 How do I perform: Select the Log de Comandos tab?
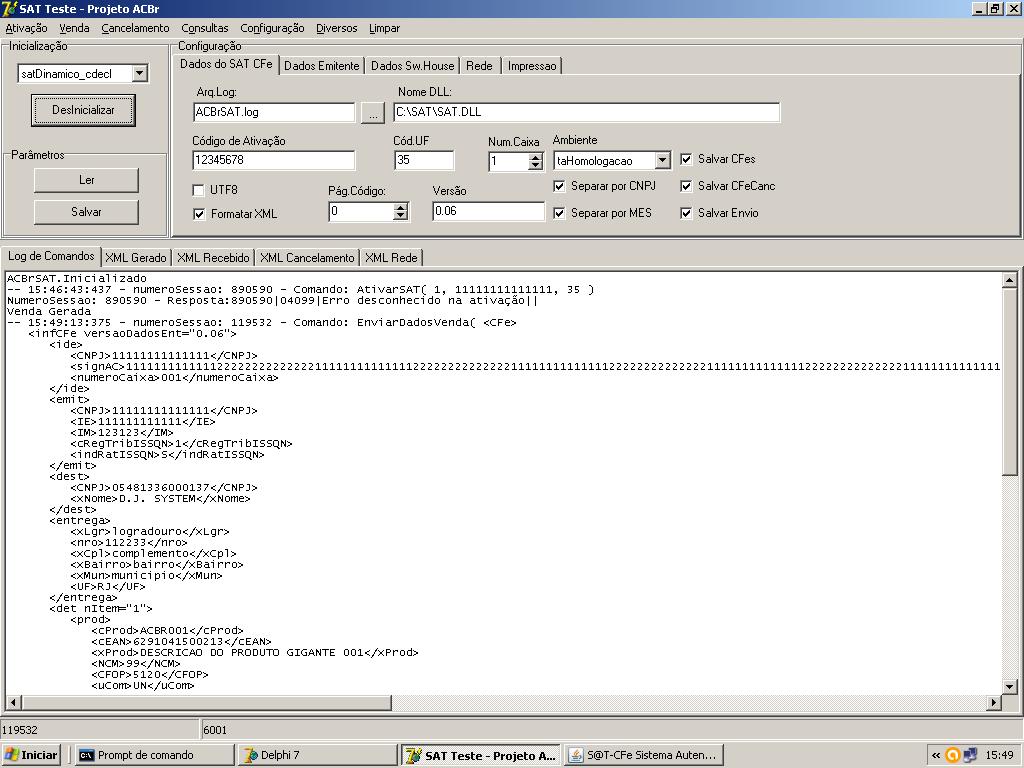tap(51, 256)
